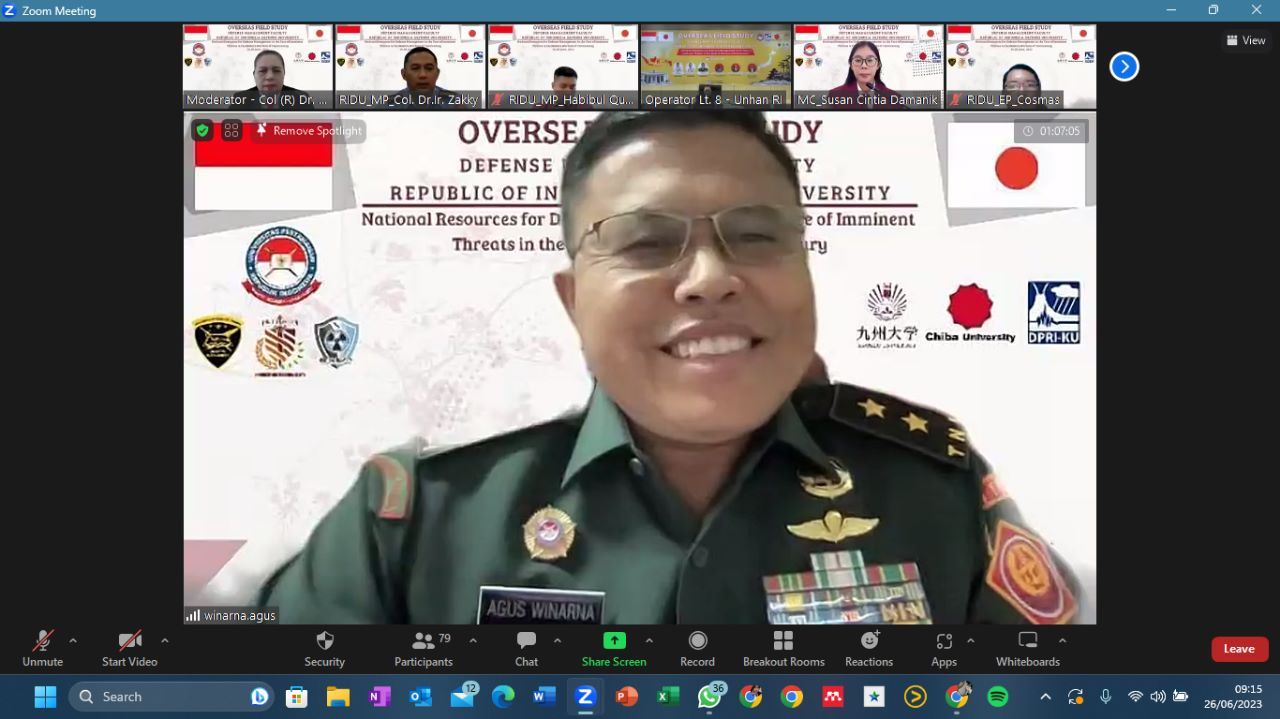Select RIDU_MP_Habibul Qu thumbnail
The height and width of the screenshot is (719, 1280).
[x=562, y=66]
